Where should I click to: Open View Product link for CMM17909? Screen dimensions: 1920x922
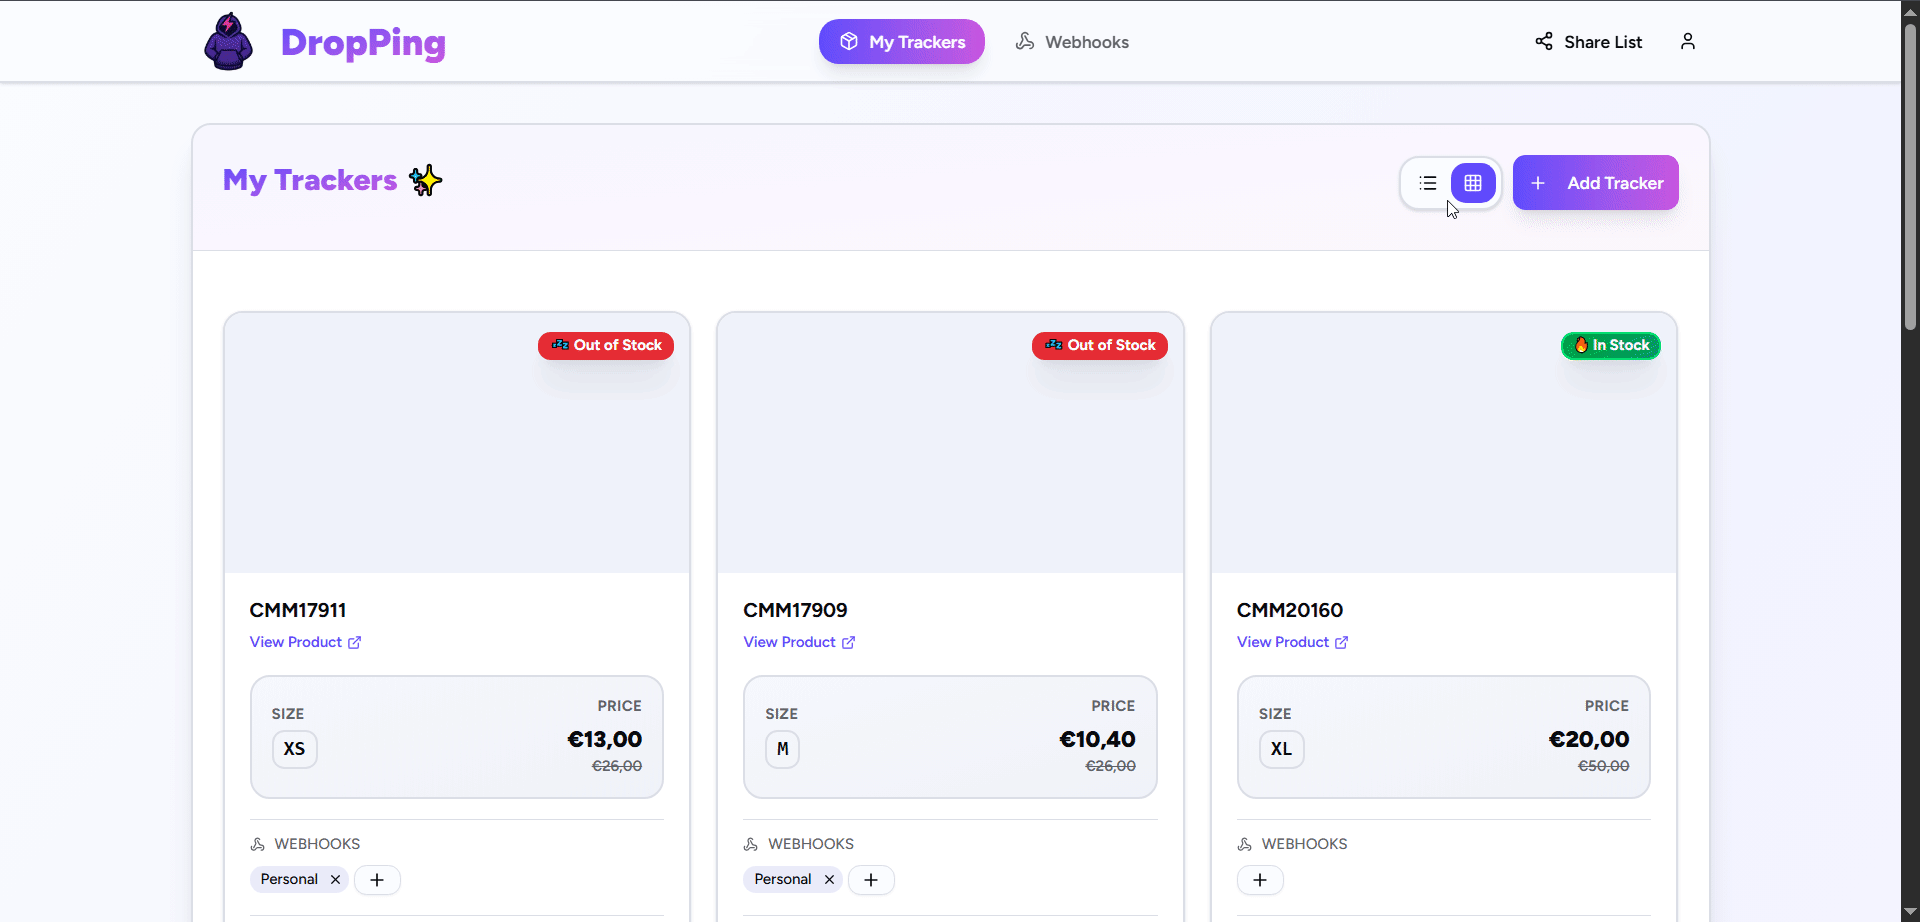(x=798, y=642)
